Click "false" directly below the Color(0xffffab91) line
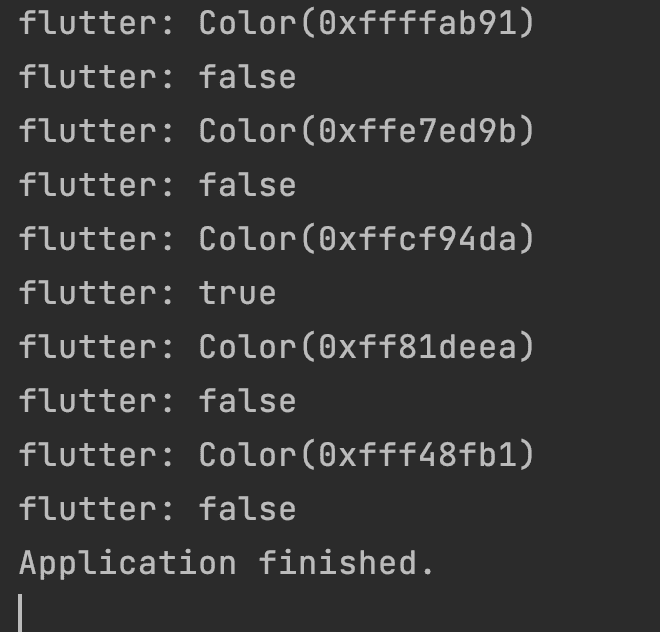 (x=247, y=77)
